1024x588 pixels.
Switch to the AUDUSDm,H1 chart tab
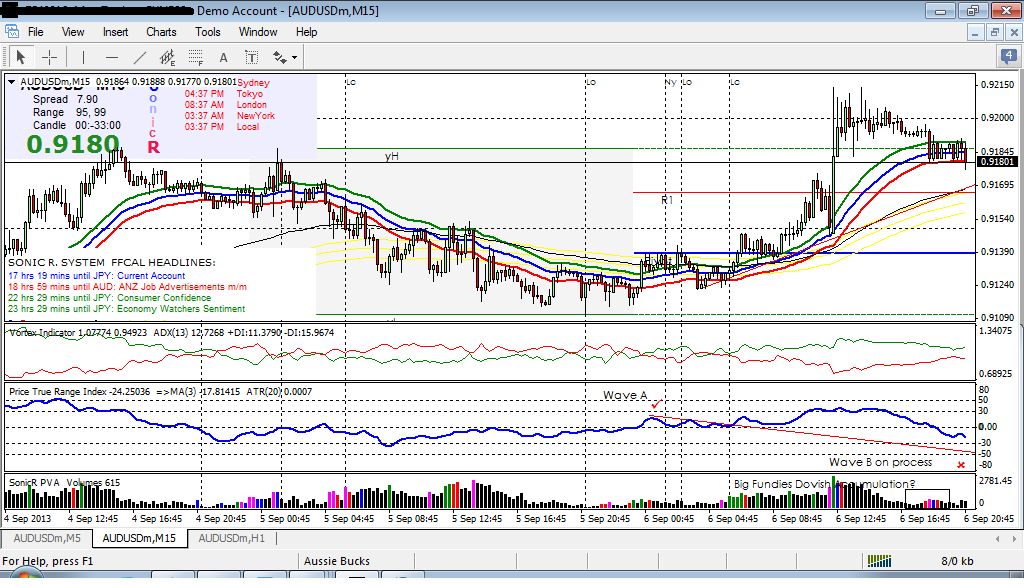(x=231, y=538)
